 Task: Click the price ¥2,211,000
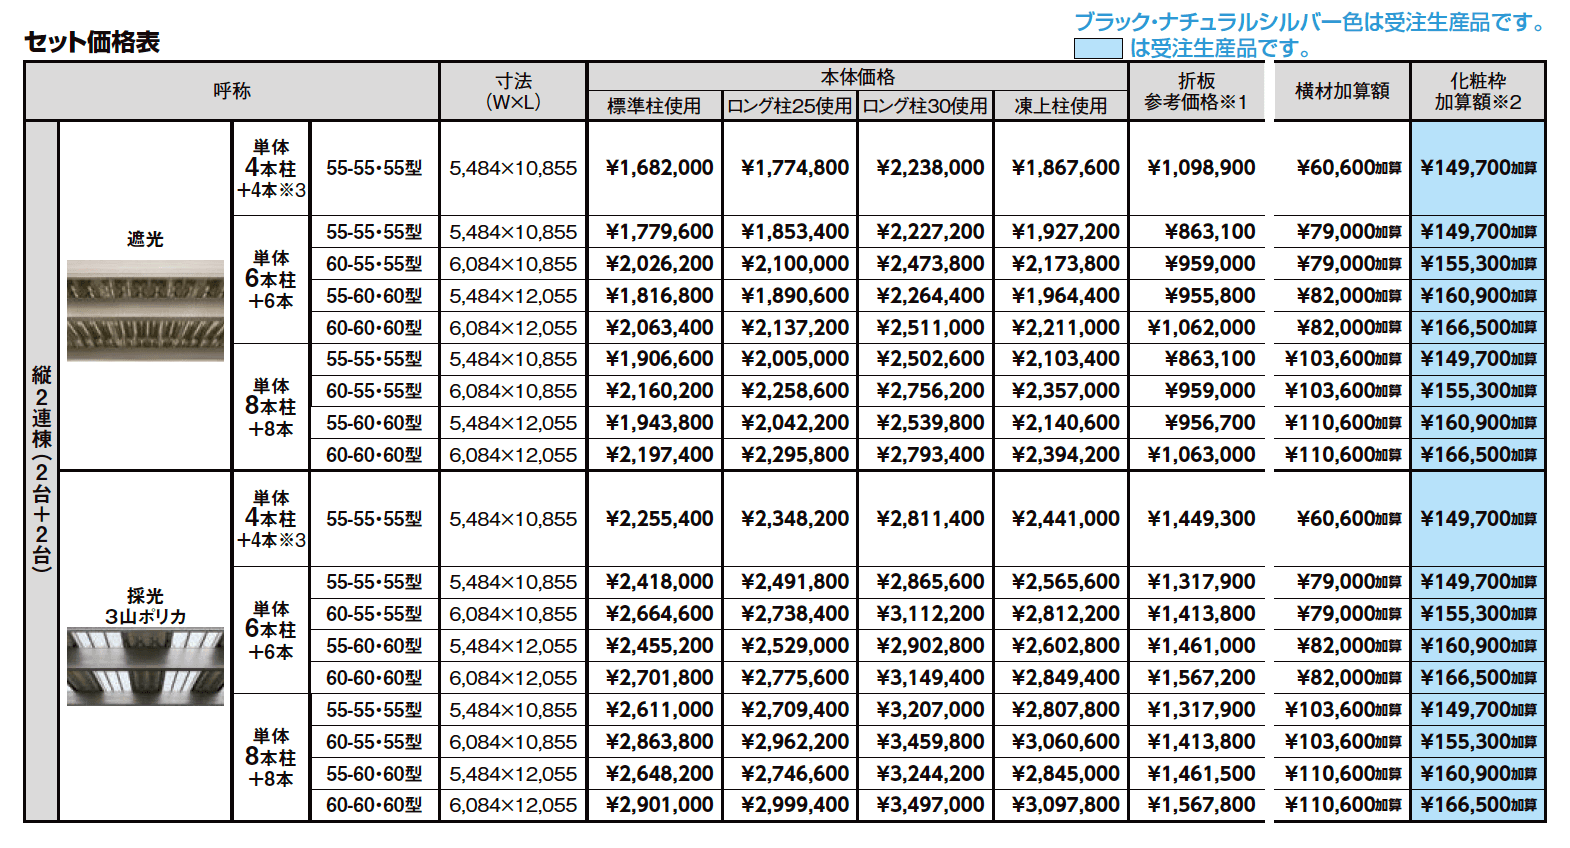[1066, 328]
